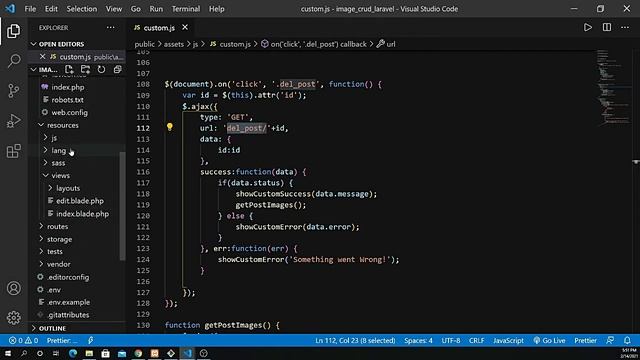This screenshot has width=640, height=360.
Task: Expand the Outline section
Action: [x=52, y=328]
